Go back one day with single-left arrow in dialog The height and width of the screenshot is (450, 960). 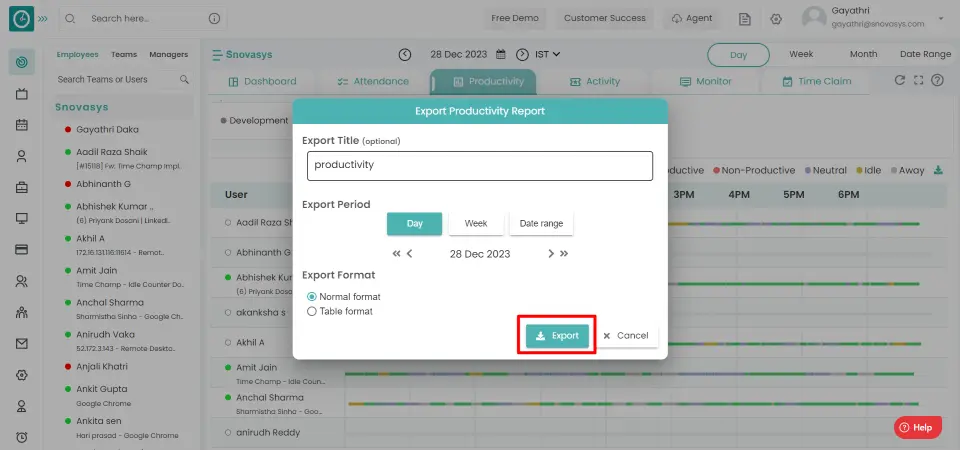pyautogui.click(x=410, y=253)
